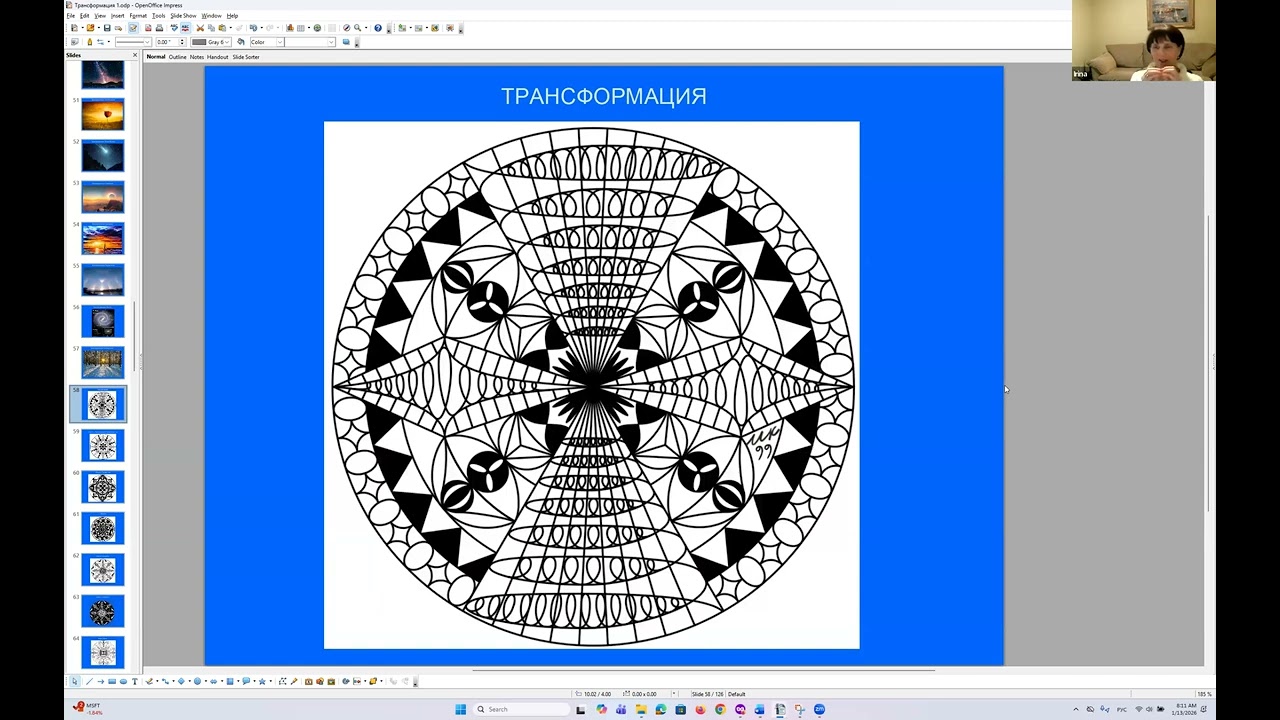This screenshot has width=1280, height=720.
Task: Switch to the Notes view tab
Action: click(197, 57)
